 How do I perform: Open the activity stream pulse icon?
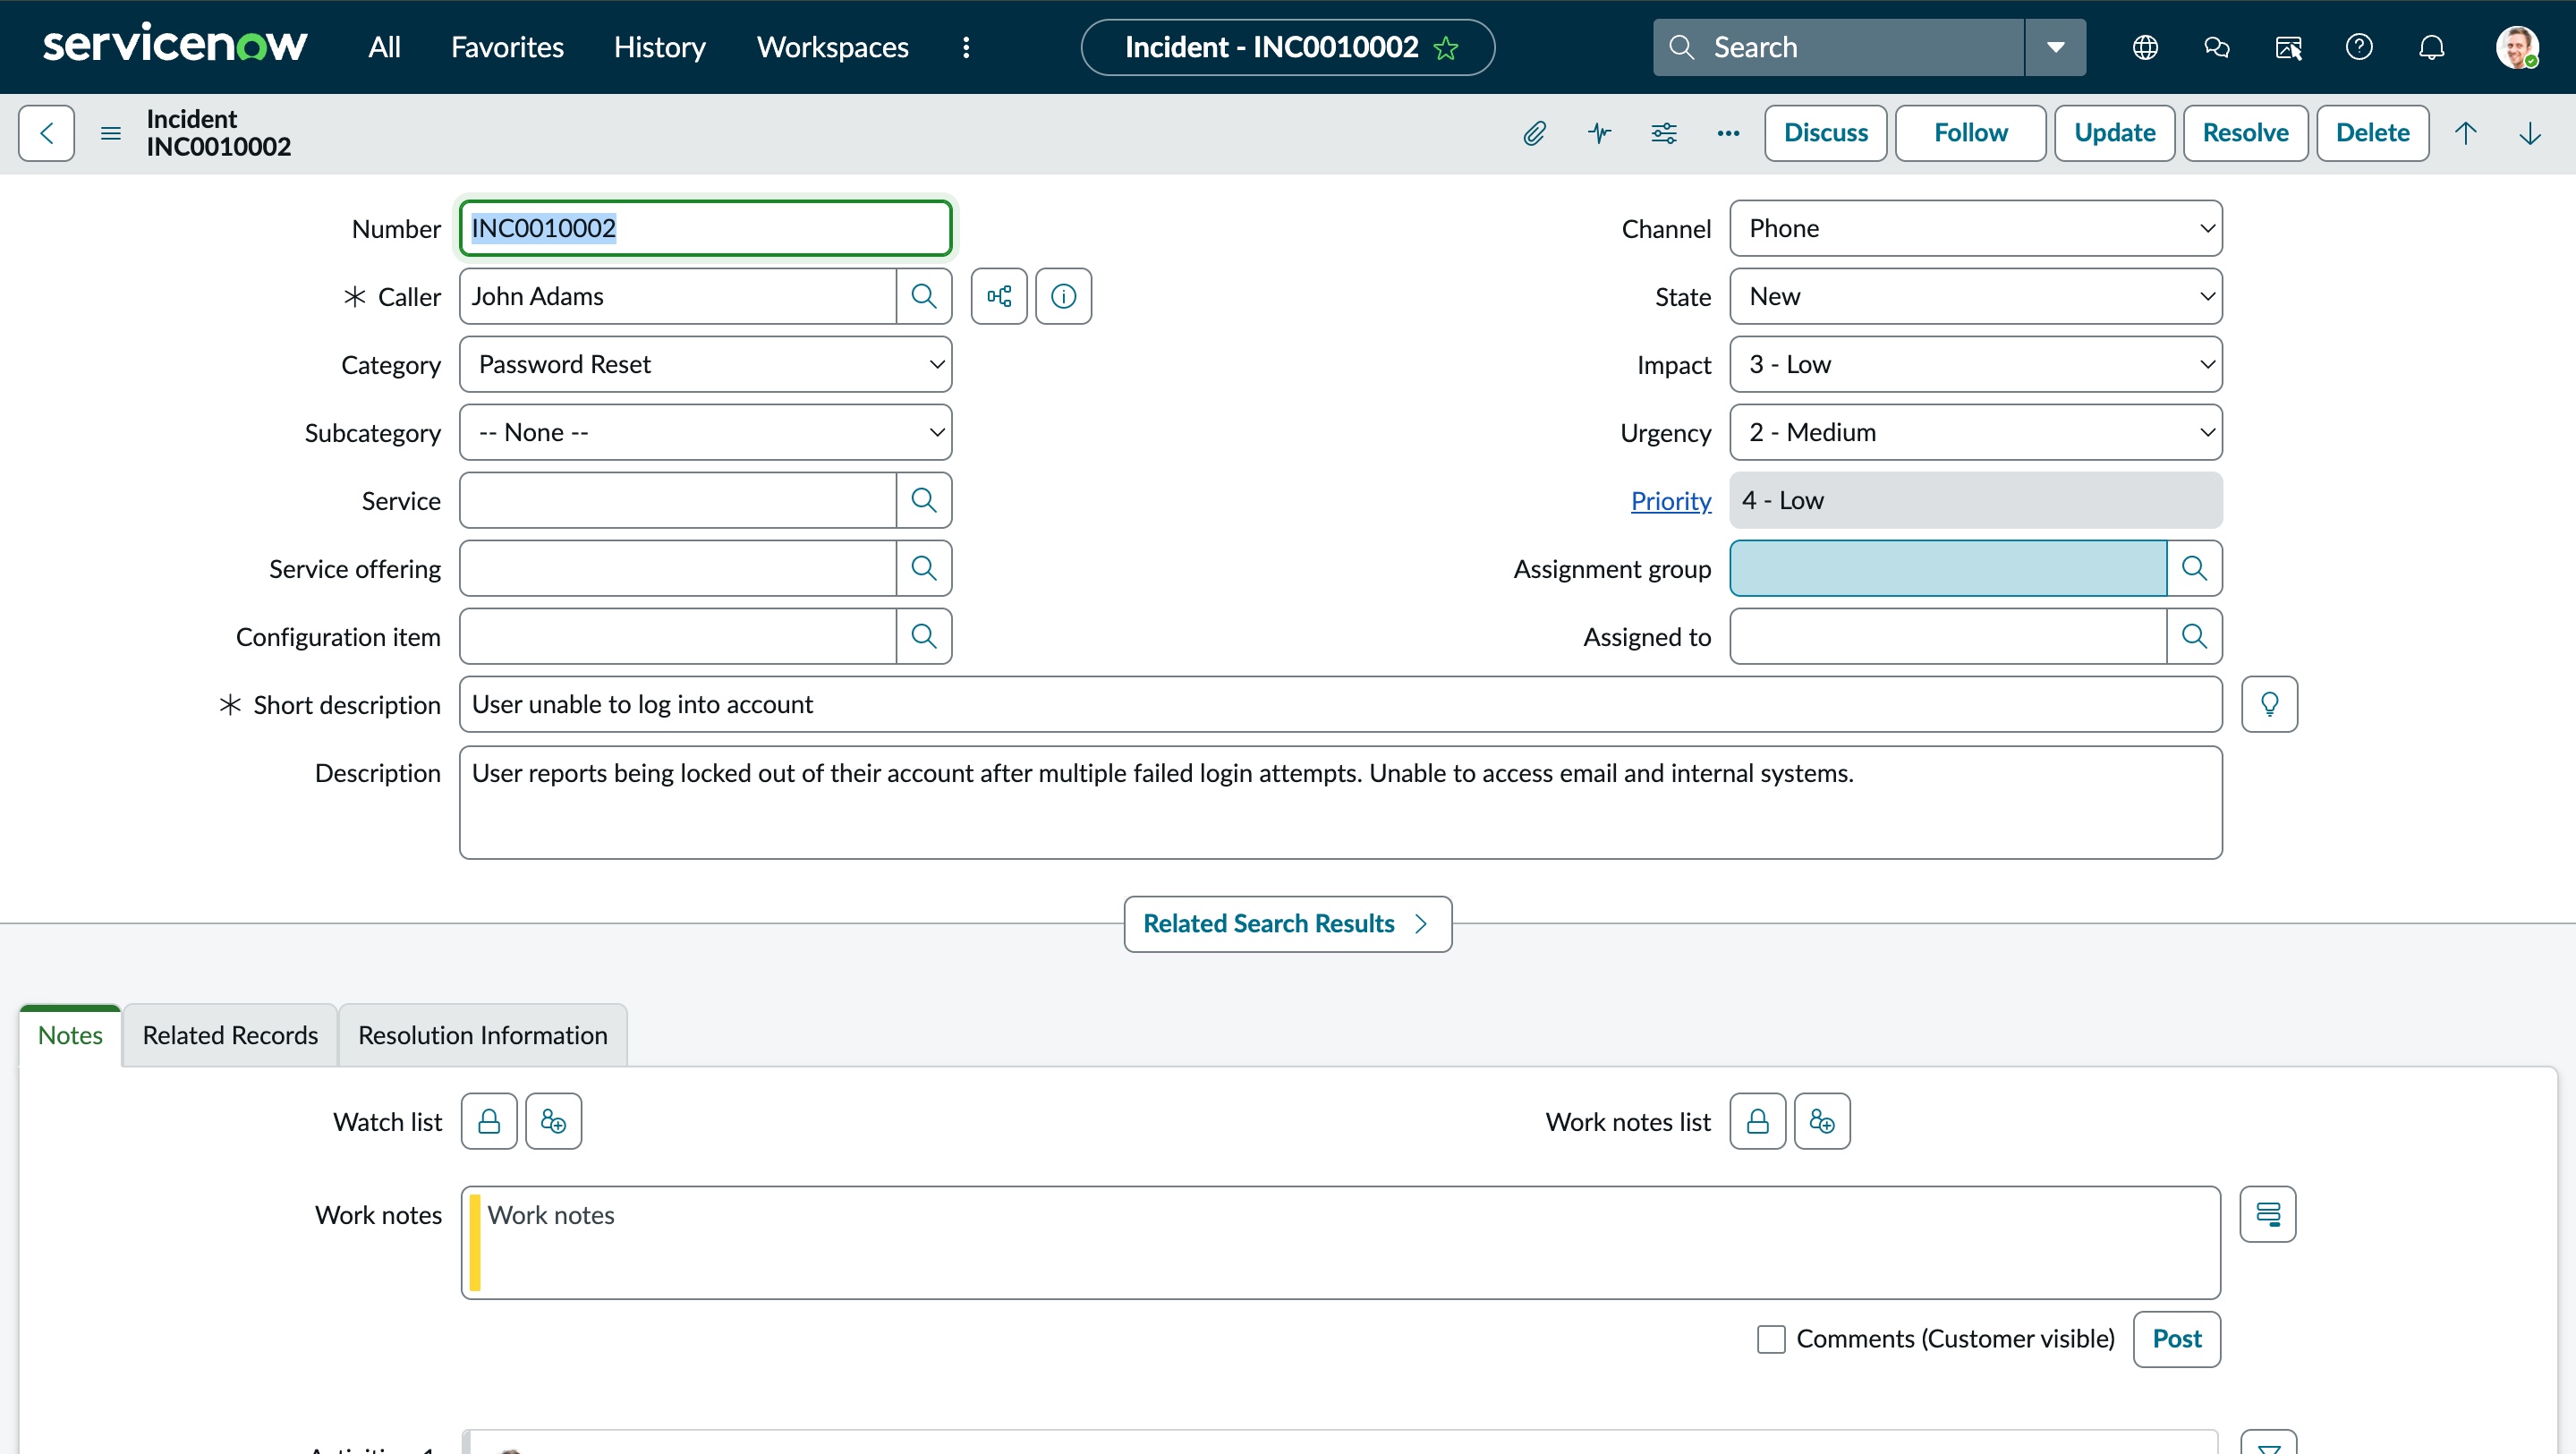click(1599, 133)
